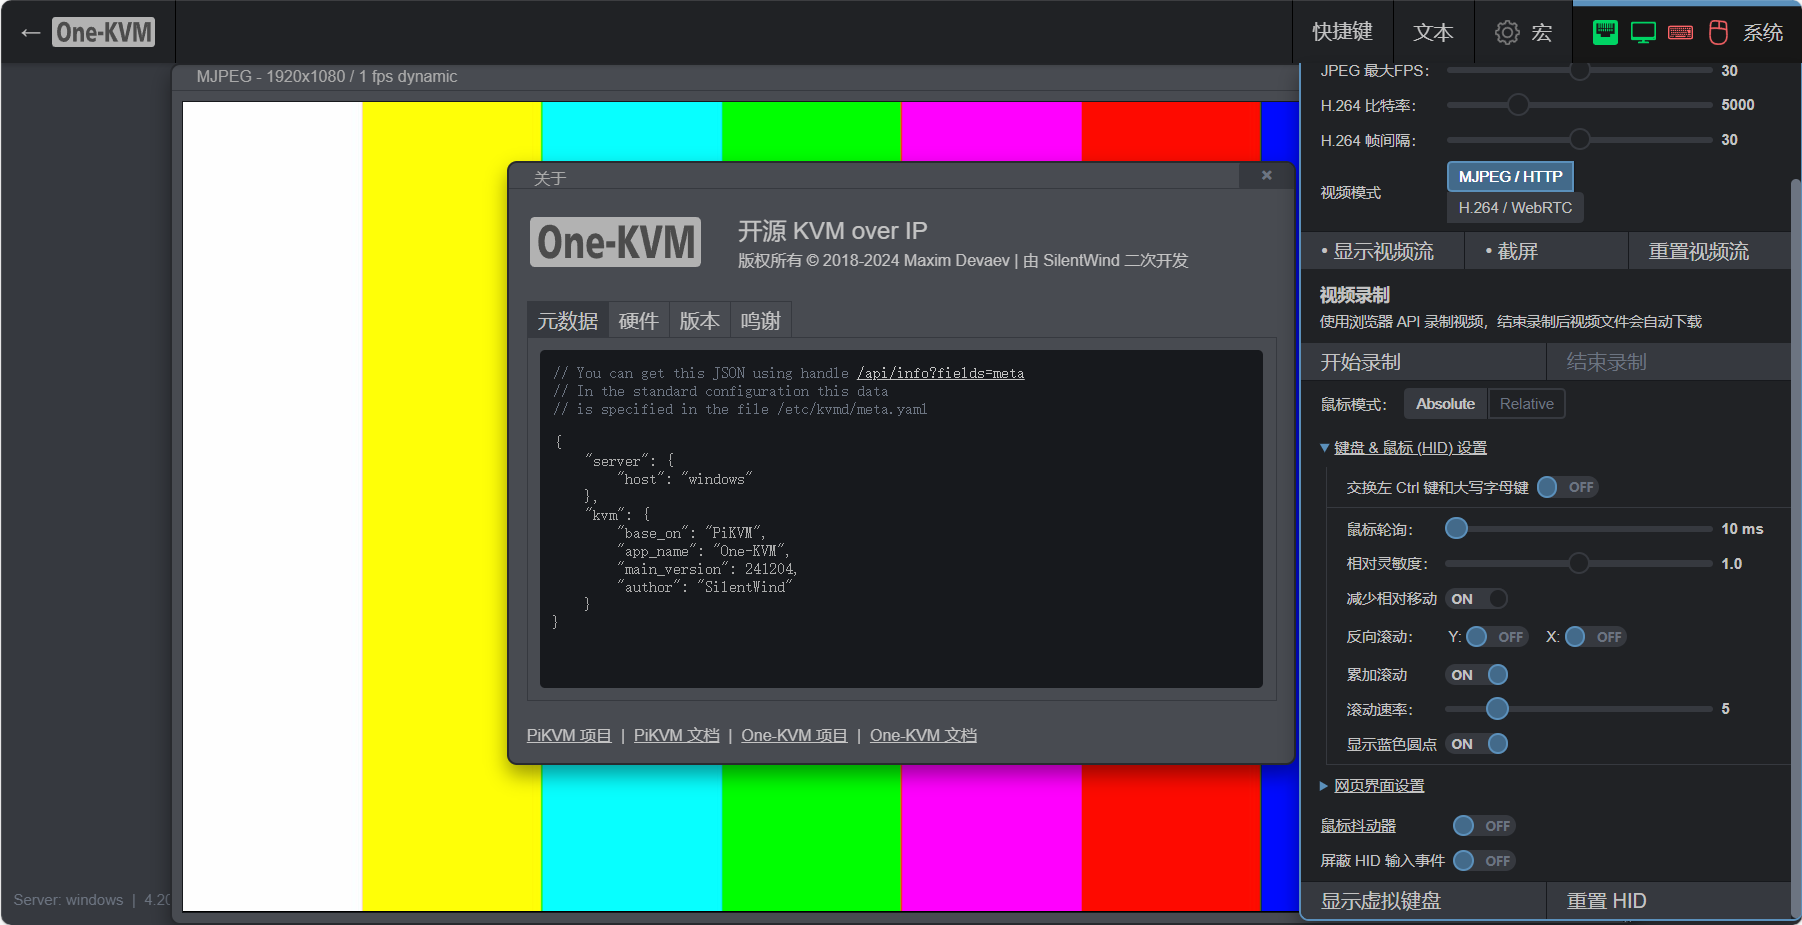Screen dimensions: 1802x925
Task: Open the 宏 macro gear menu
Action: [1523, 33]
